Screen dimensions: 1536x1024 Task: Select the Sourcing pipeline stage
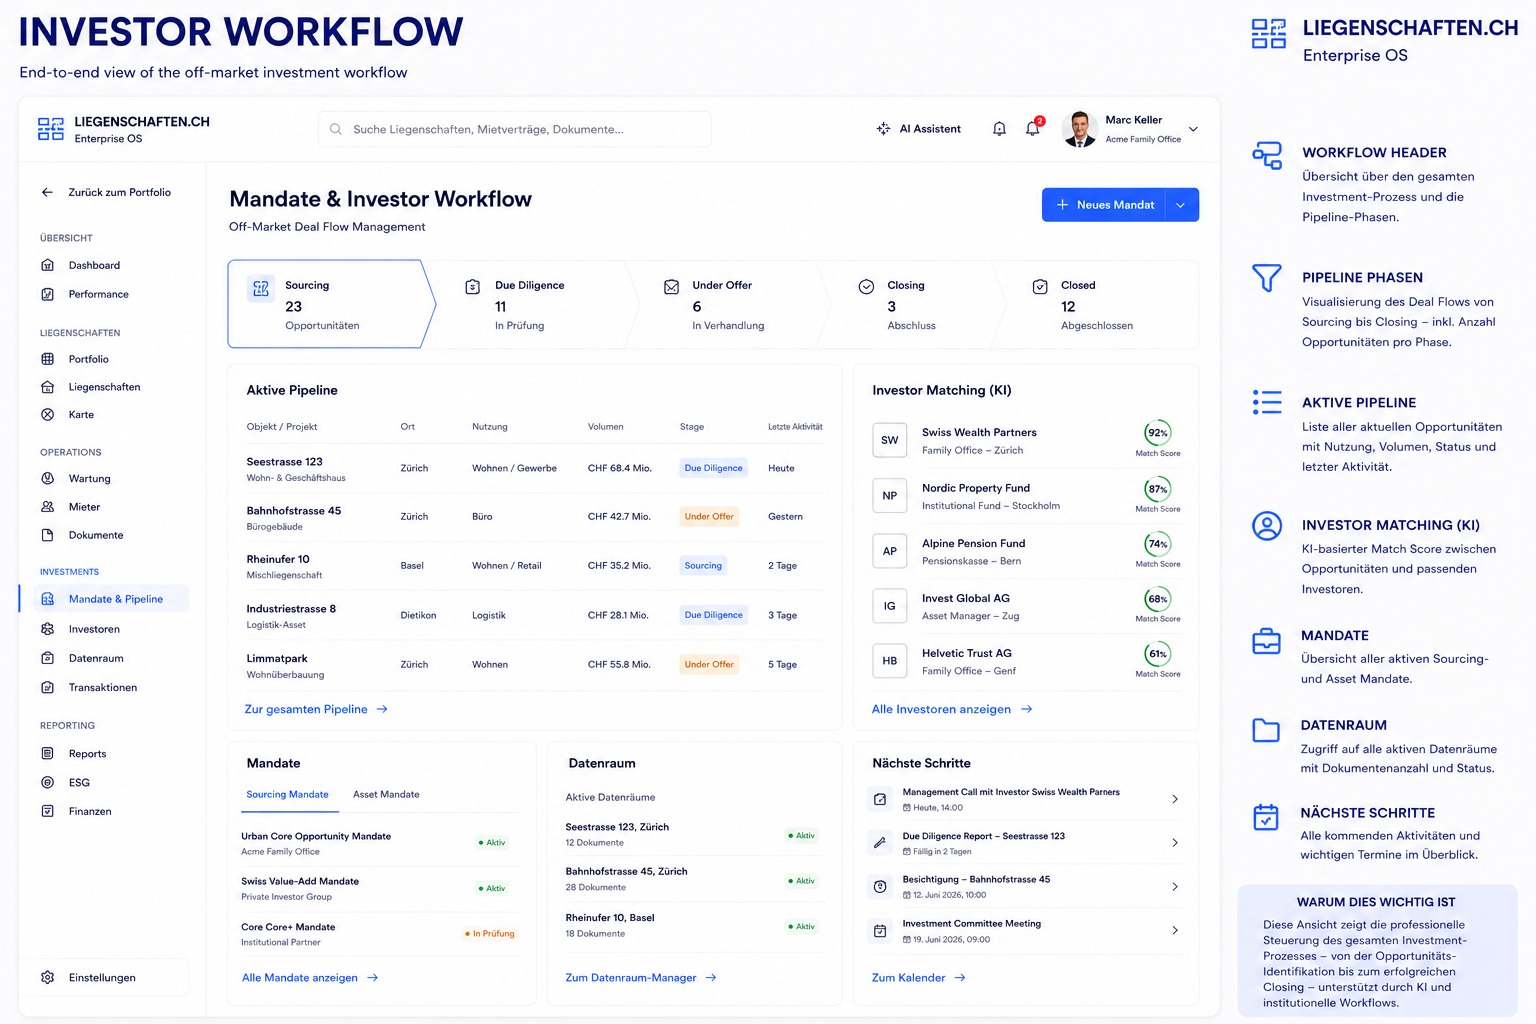click(x=331, y=304)
